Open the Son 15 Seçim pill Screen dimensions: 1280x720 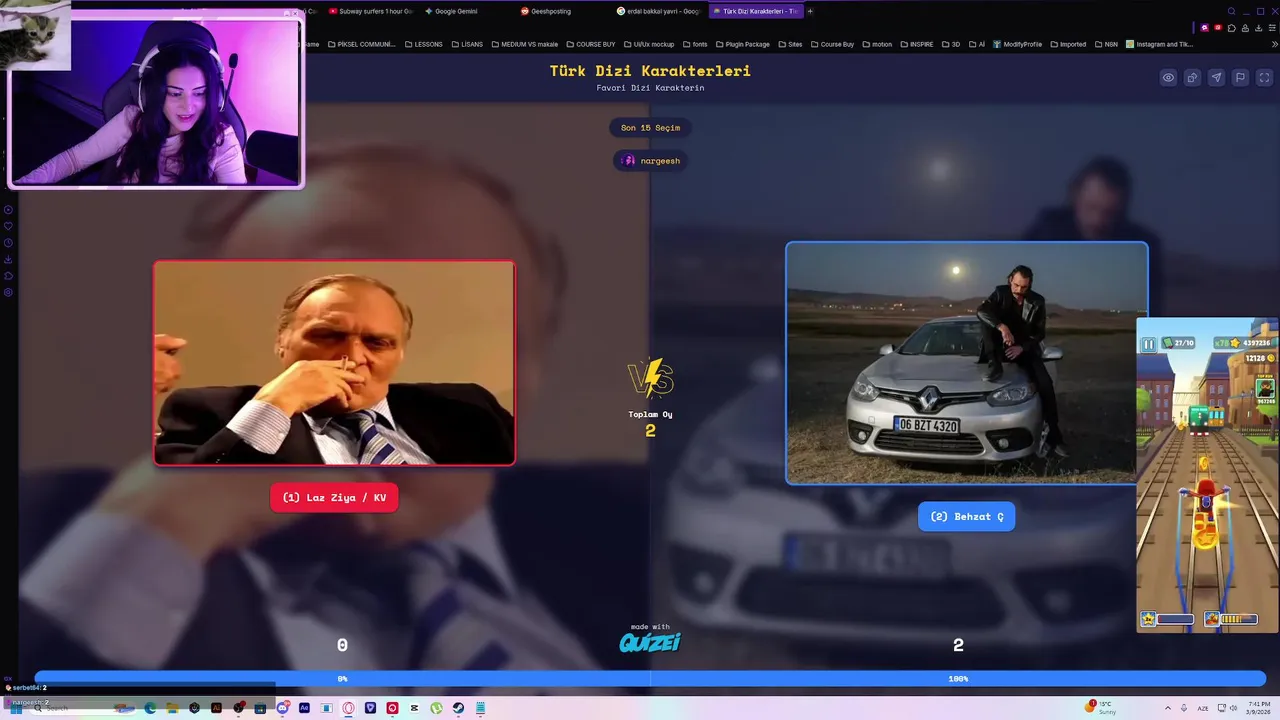pyautogui.click(x=650, y=128)
